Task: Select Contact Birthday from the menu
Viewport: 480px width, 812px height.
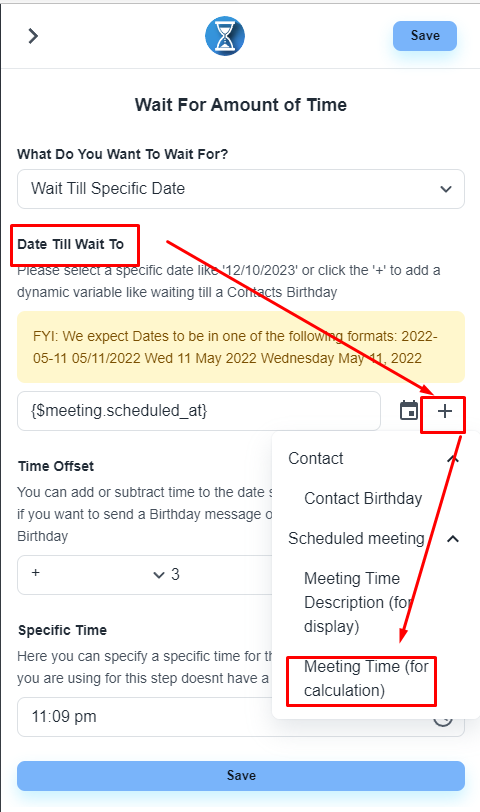Action: pos(363,498)
